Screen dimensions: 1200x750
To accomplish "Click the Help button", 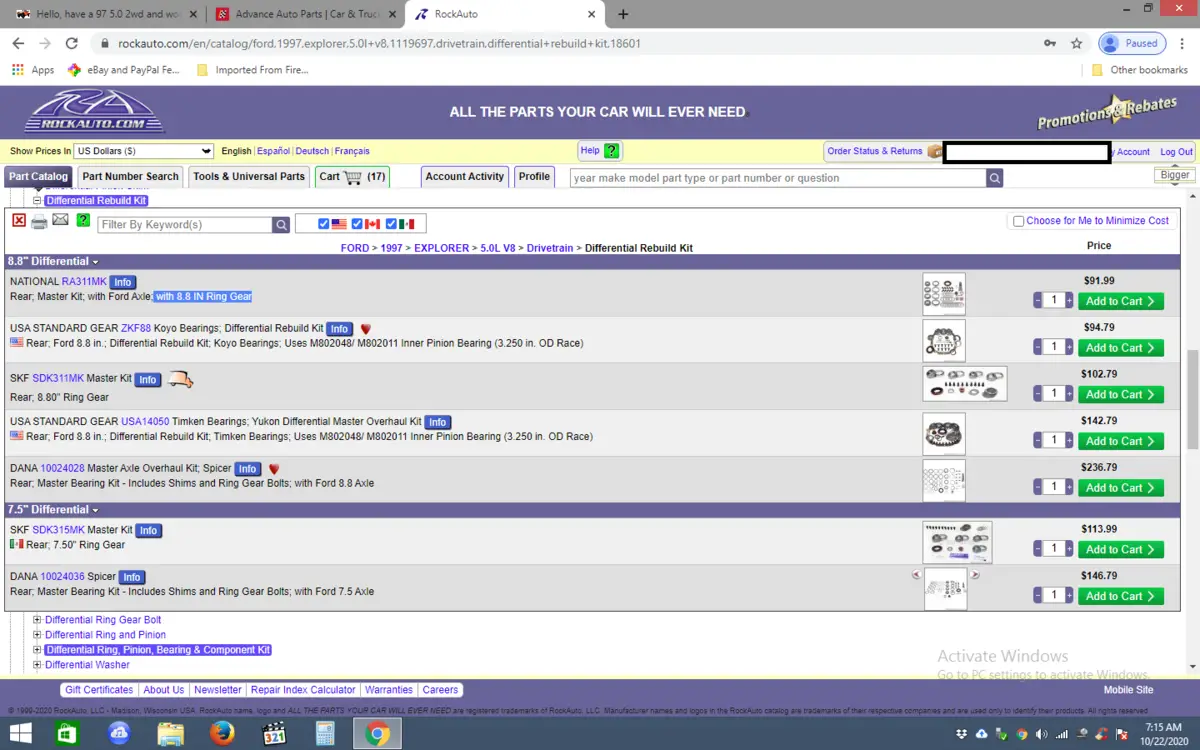I will tap(600, 151).
